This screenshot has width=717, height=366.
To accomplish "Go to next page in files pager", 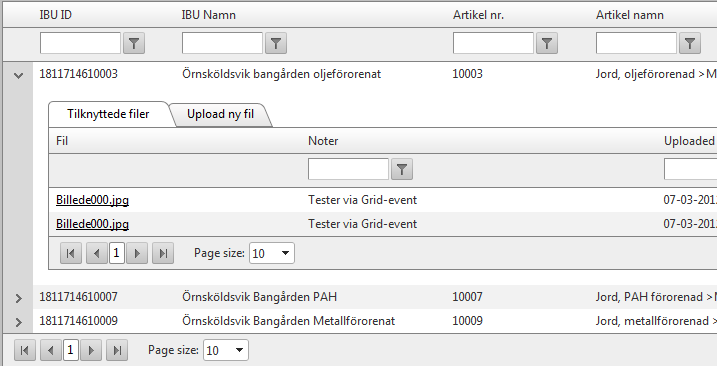I will click(137, 253).
